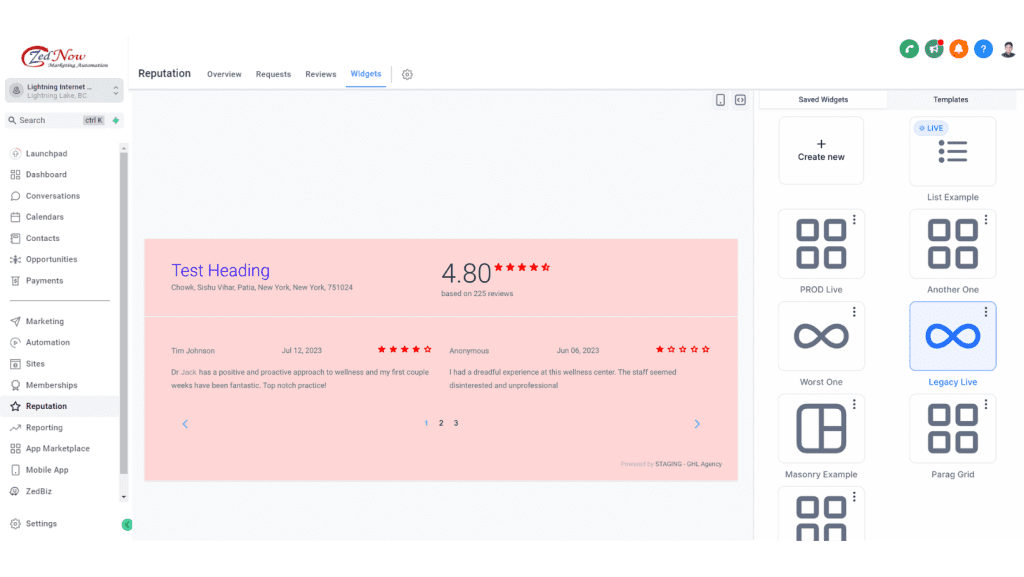Viewport: 1024px width, 577px height.
Task: Switch to the Templates tab
Action: [x=950, y=99]
